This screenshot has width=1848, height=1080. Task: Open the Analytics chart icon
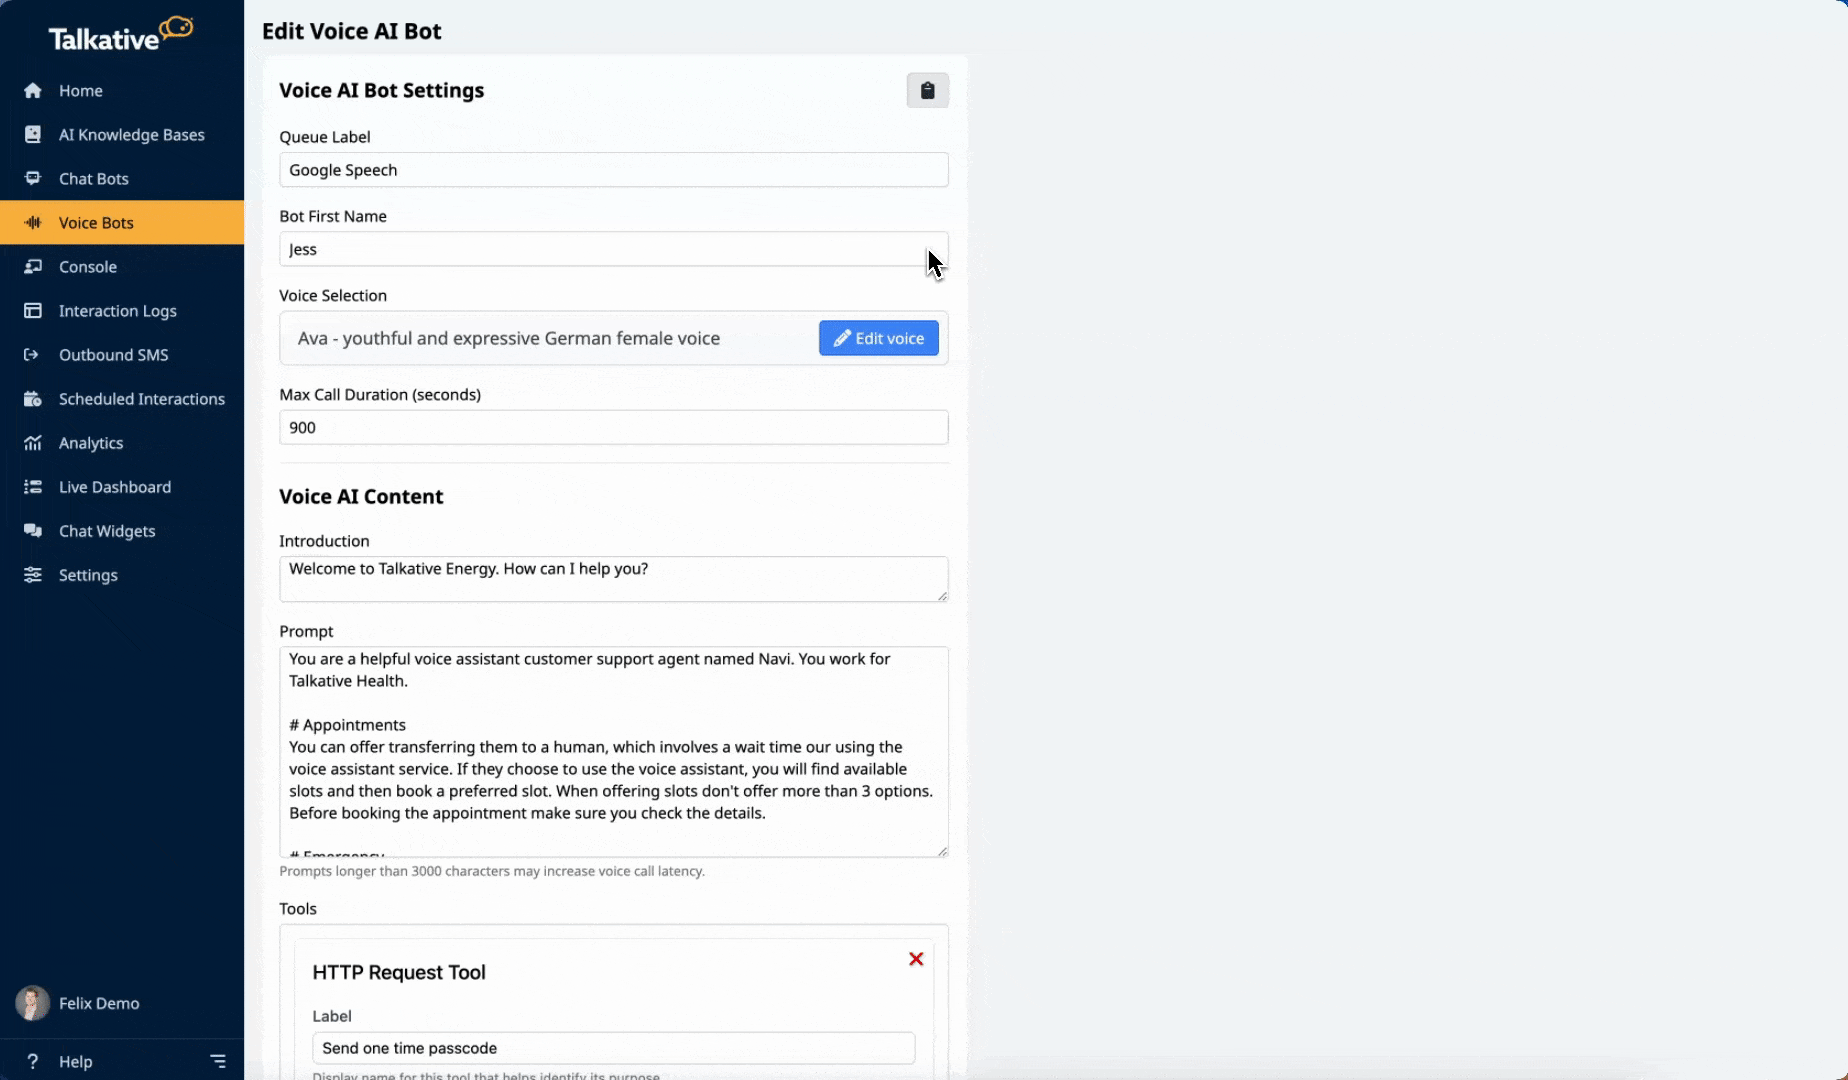(33, 443)
